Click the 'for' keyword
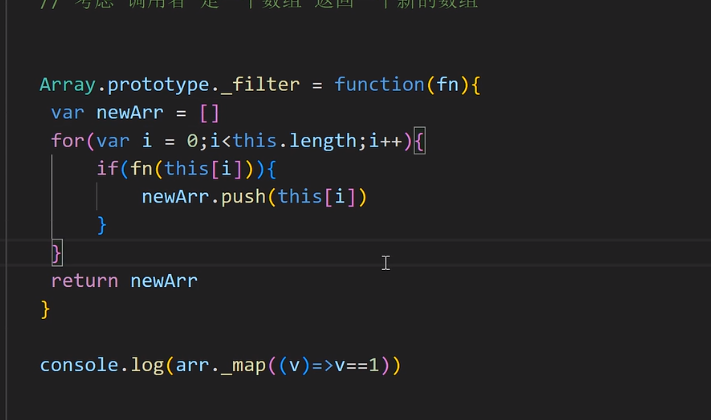The width and height of the screenshot is (711, 420). [x=68, y=141]
